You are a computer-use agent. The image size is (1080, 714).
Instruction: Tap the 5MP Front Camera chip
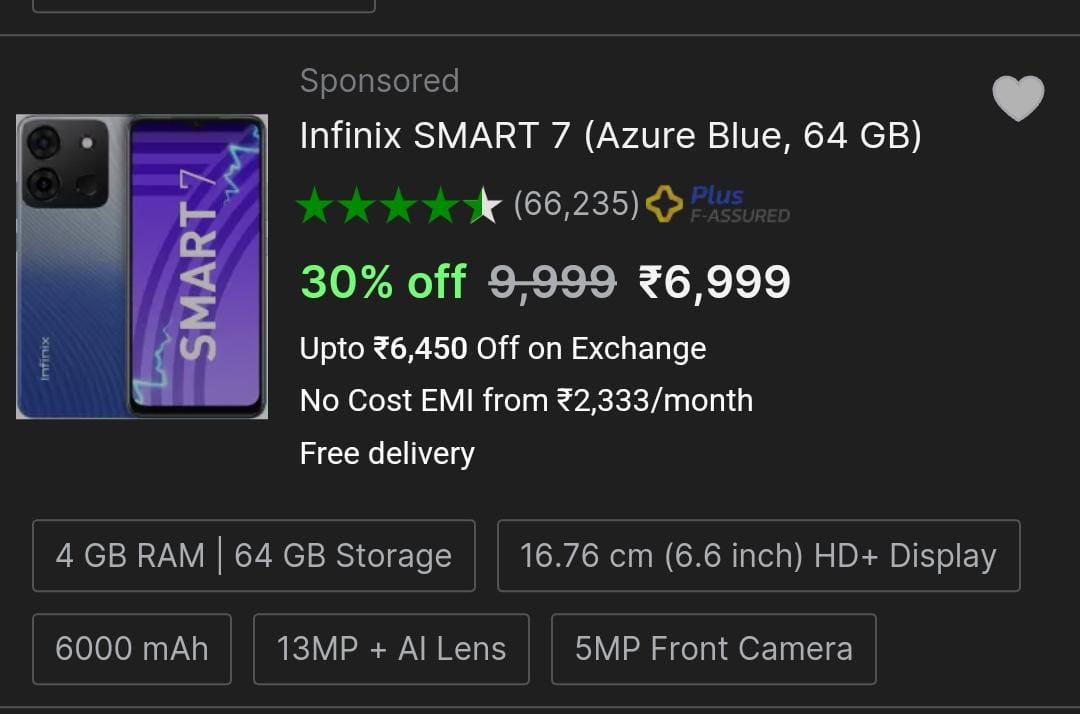[x=713, y=649]
